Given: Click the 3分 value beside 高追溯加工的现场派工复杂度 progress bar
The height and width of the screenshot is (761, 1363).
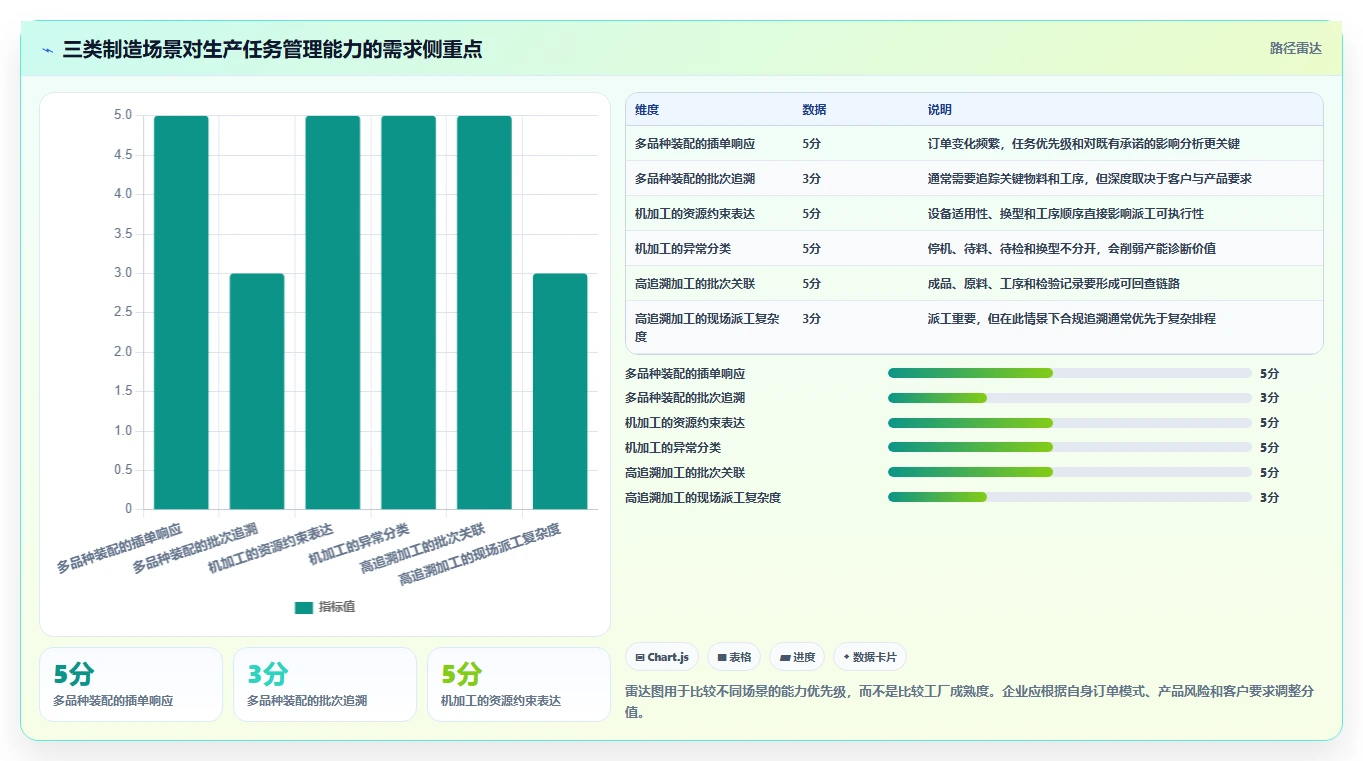Looking at the screenshot, I should point(1269,497).
